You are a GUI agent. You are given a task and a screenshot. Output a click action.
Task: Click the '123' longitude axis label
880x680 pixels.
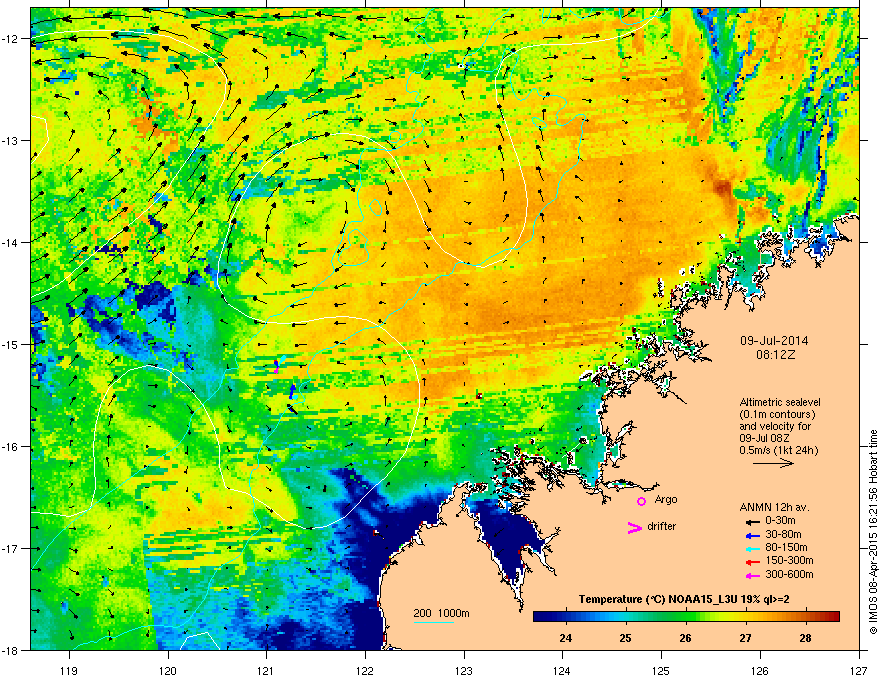point(464,670)
